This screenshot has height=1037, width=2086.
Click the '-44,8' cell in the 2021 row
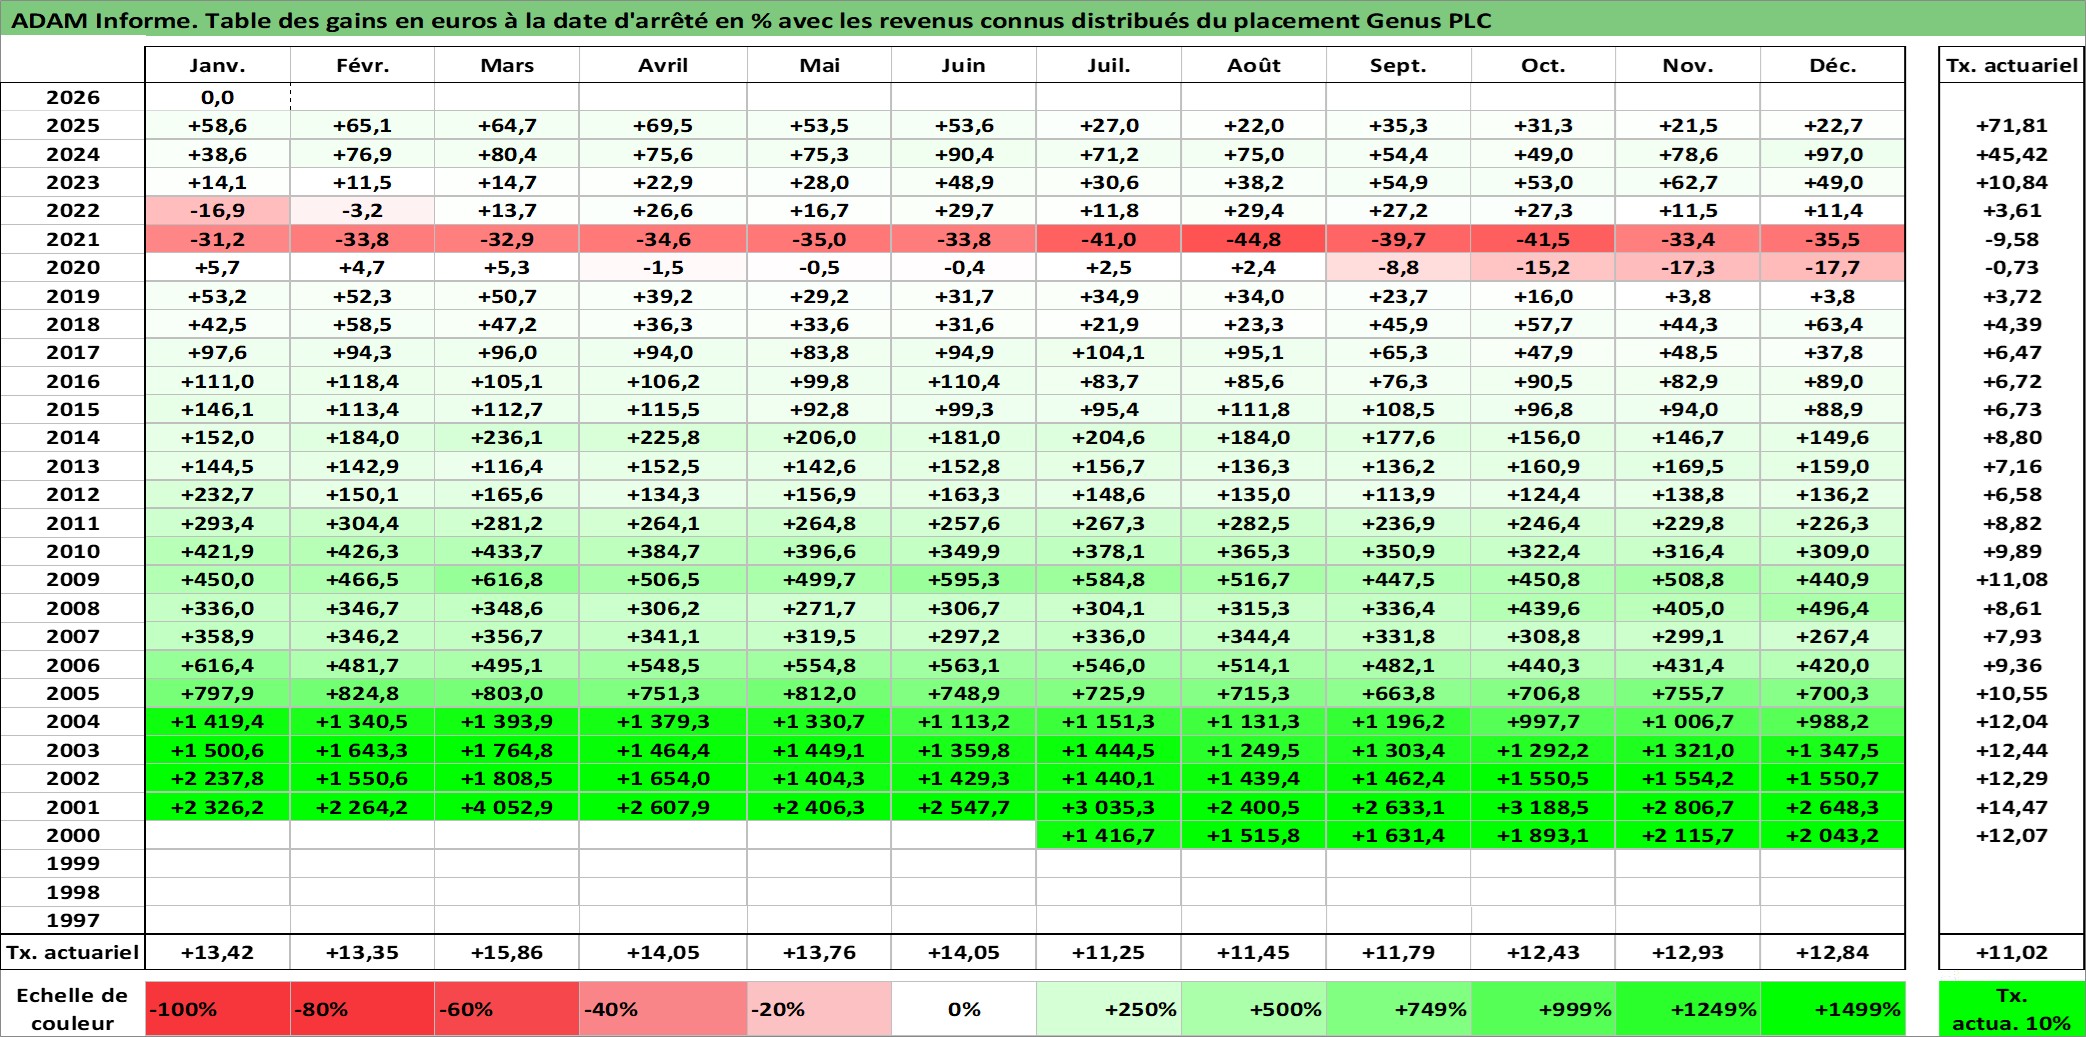click(x=1254, y=239)
